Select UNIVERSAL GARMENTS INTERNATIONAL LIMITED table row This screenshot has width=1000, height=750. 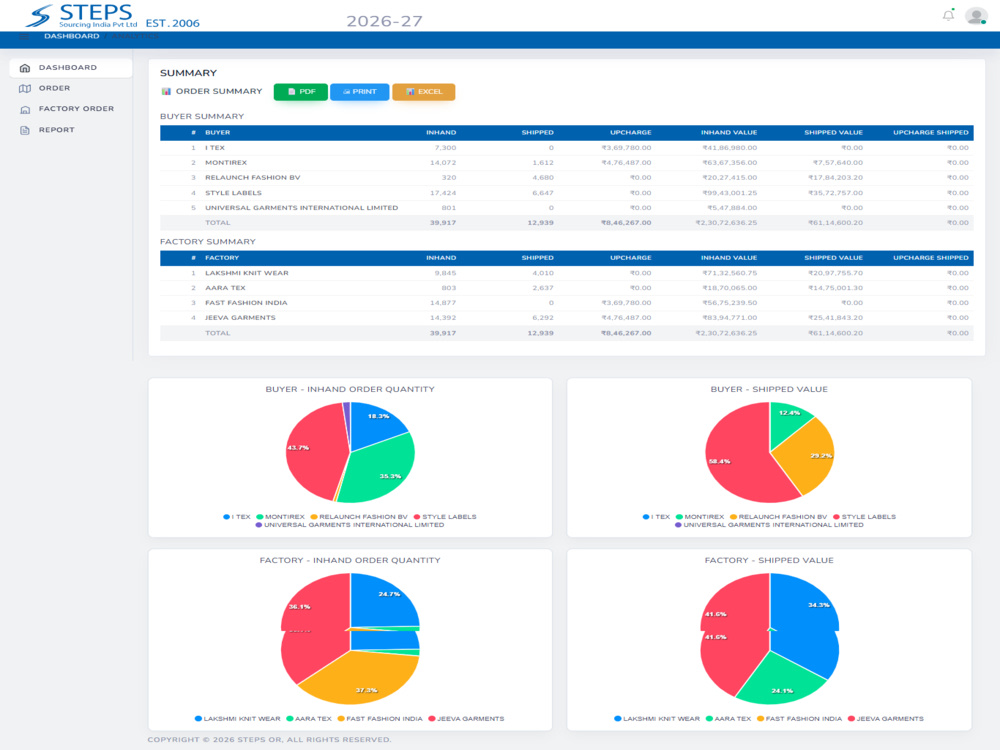pyautogui.click(x=566, y=208)
